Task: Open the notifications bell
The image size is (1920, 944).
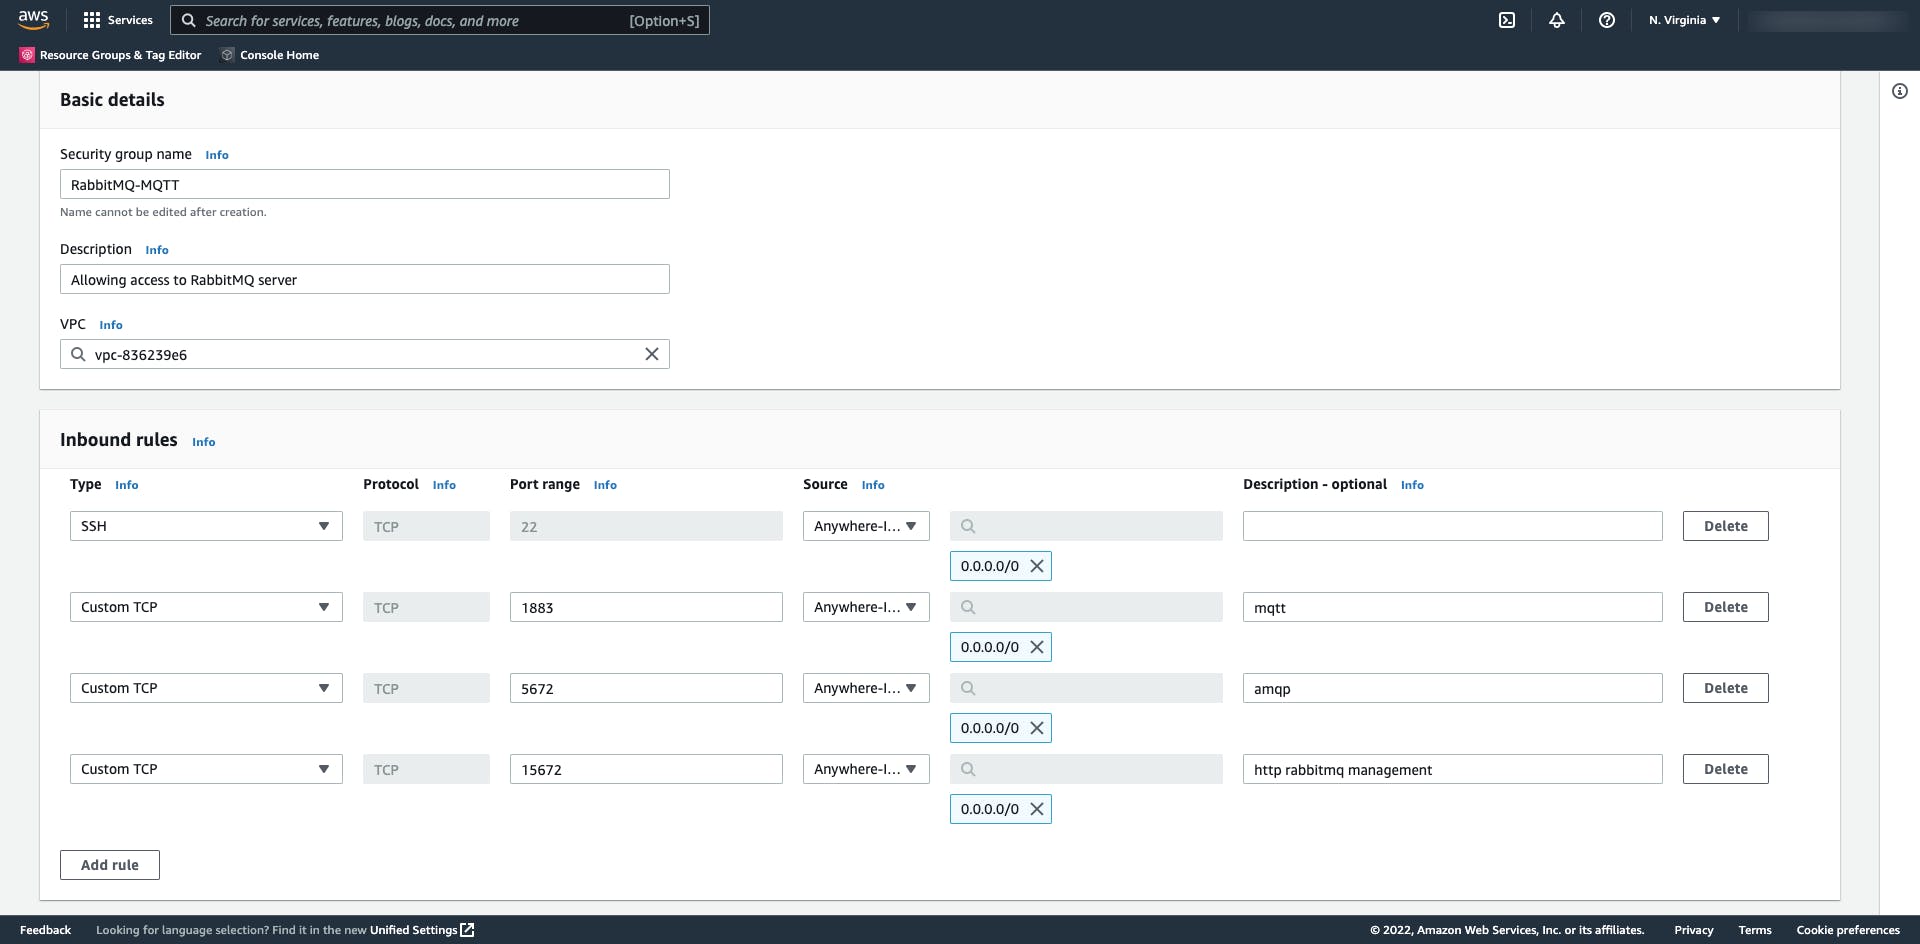Action: [x=1557, y=20]
